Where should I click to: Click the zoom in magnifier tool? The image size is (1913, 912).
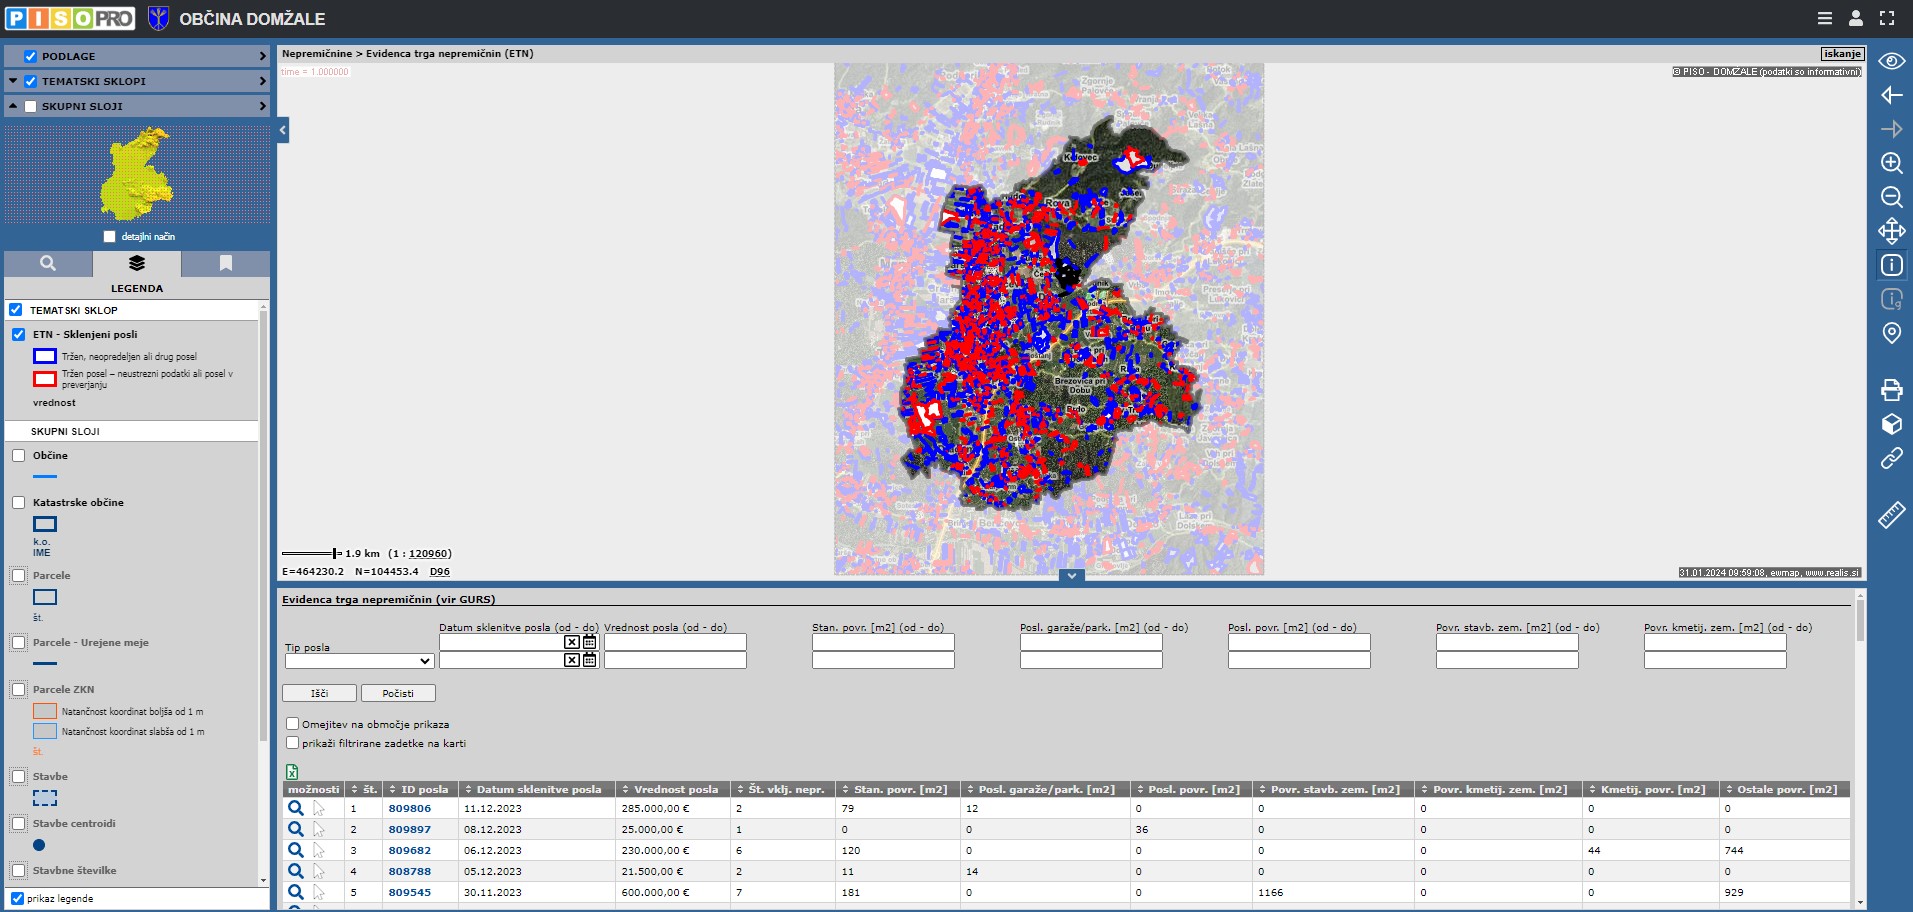click(1890, 163)
